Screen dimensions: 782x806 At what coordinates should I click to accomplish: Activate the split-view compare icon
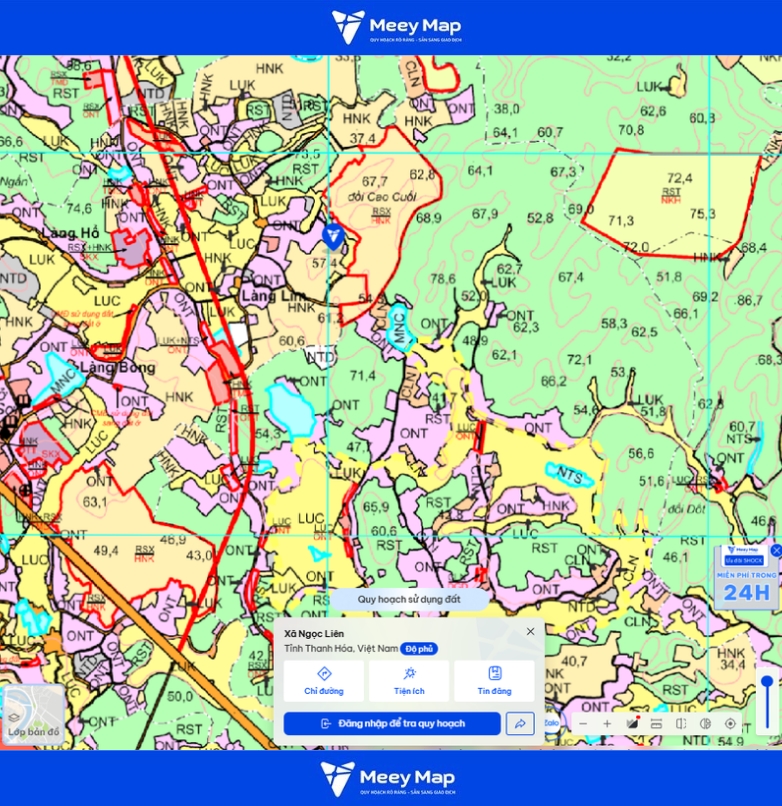tap(681, 724)
